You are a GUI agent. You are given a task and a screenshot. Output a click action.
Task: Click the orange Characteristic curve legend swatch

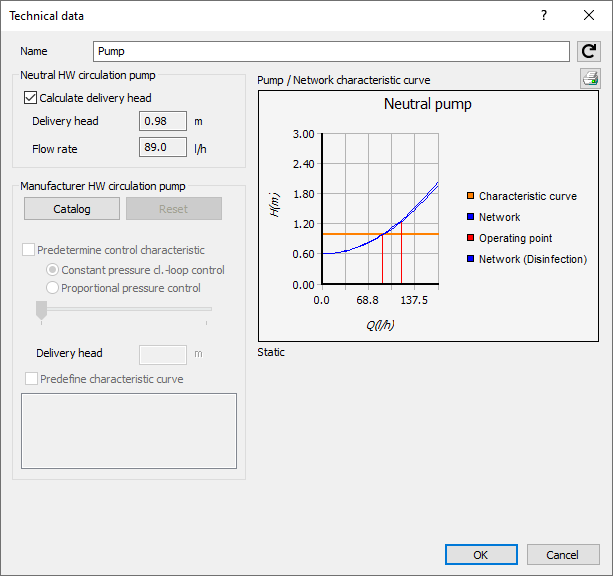click(x=471, y=196)
